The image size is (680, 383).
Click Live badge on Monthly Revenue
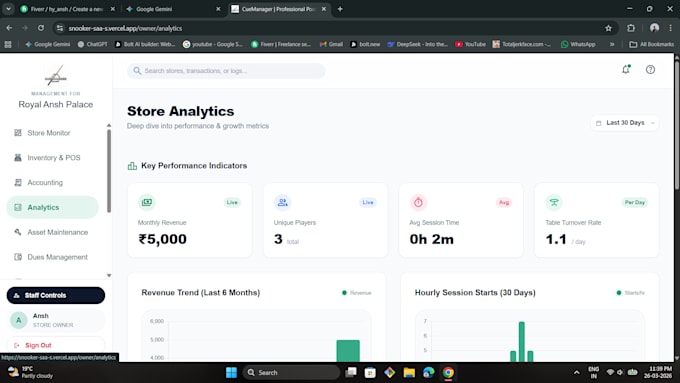click(x=232, y=202)
